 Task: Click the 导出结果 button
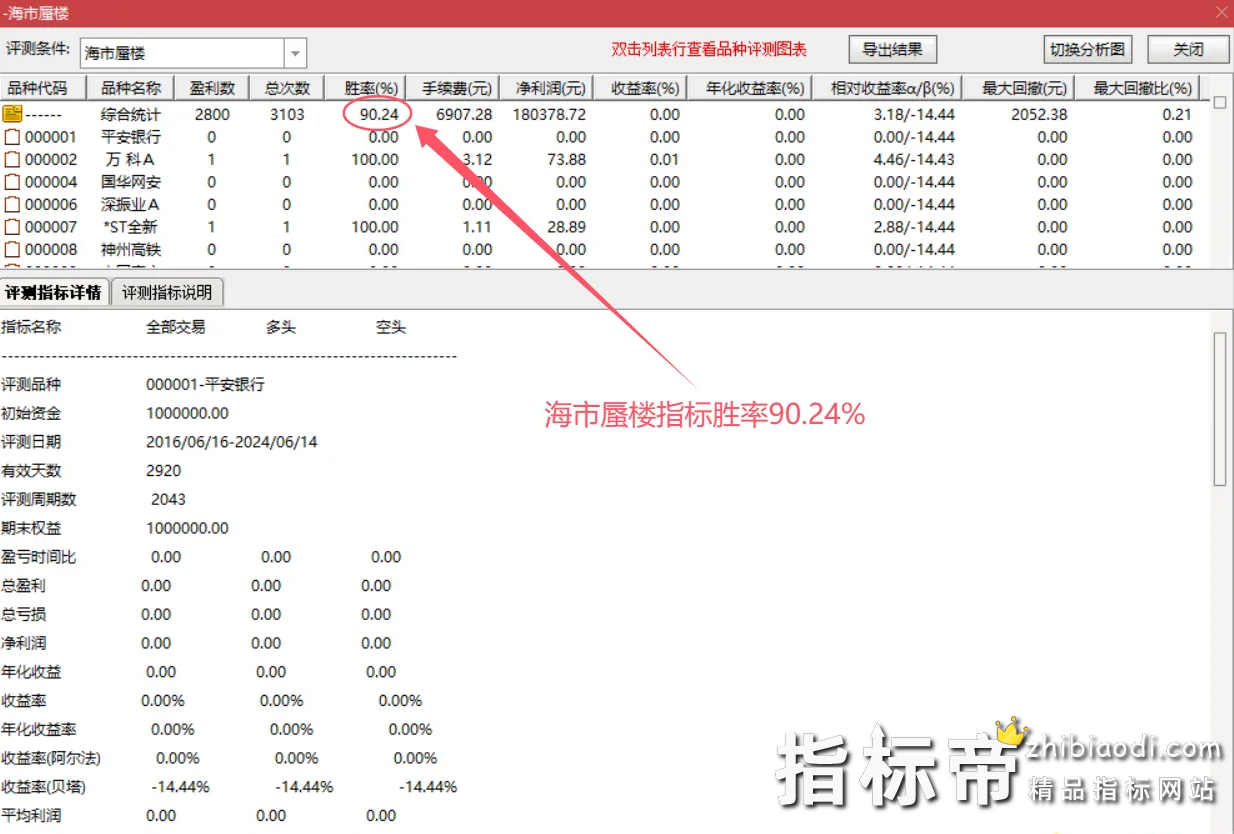tap(892, 49)
